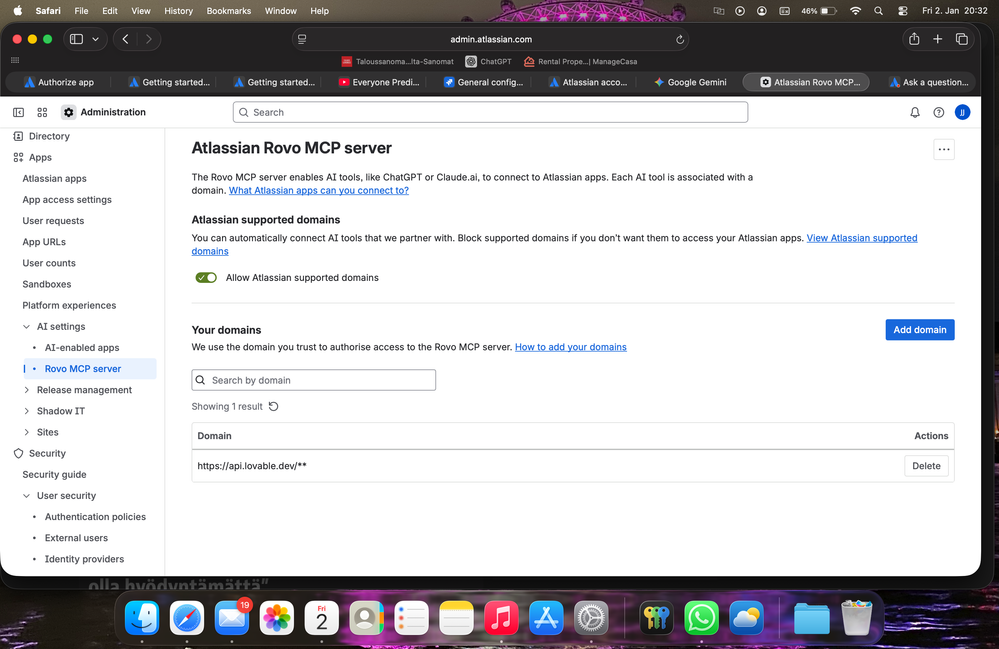Launch Mail from the Dock

coord(232,618)
